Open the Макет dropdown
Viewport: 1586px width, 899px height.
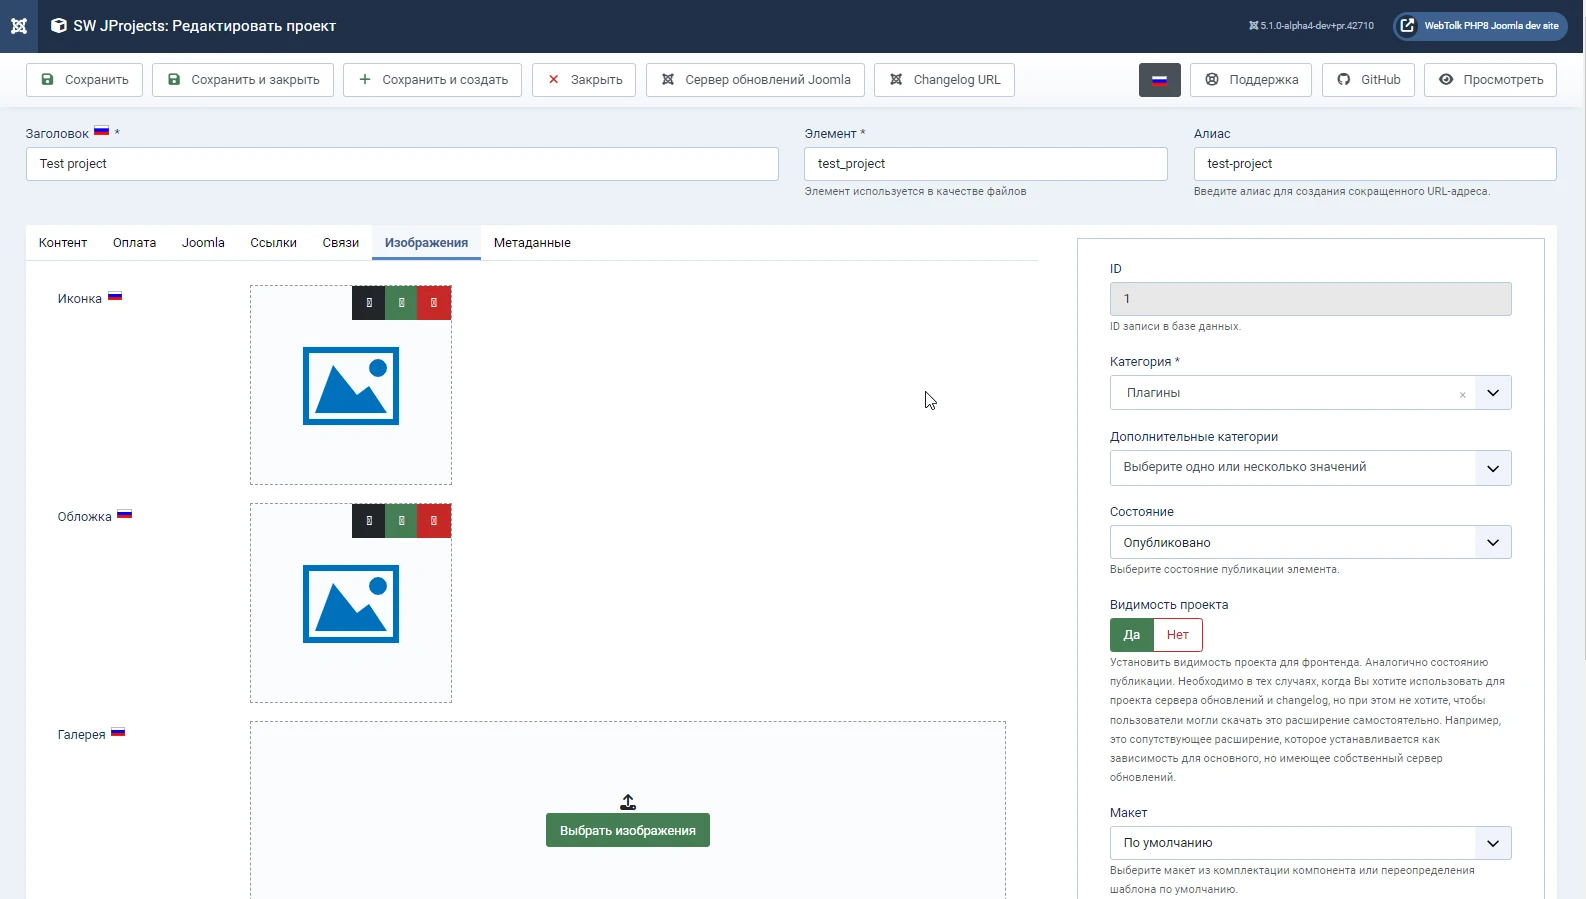[1310, 843]
